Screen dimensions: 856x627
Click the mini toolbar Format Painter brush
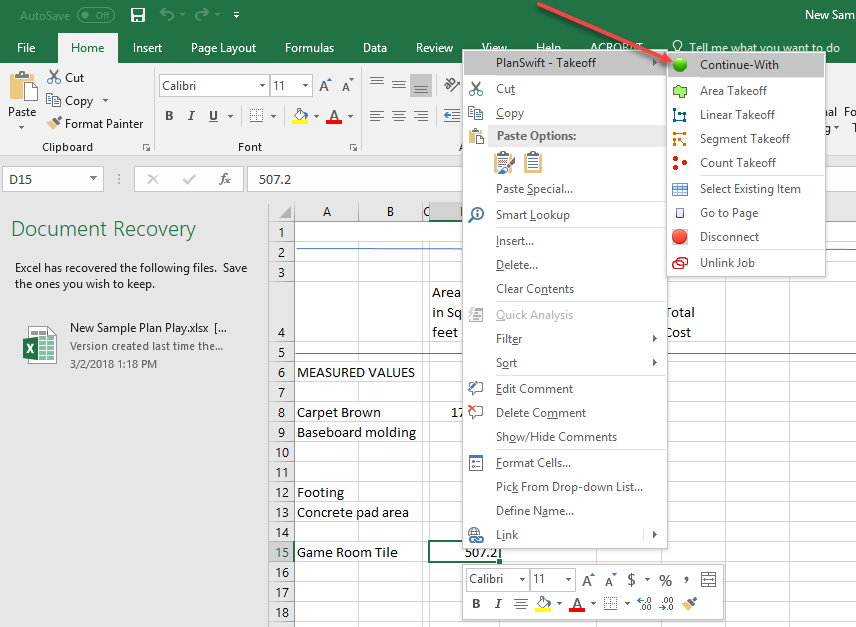pos(690,604)
